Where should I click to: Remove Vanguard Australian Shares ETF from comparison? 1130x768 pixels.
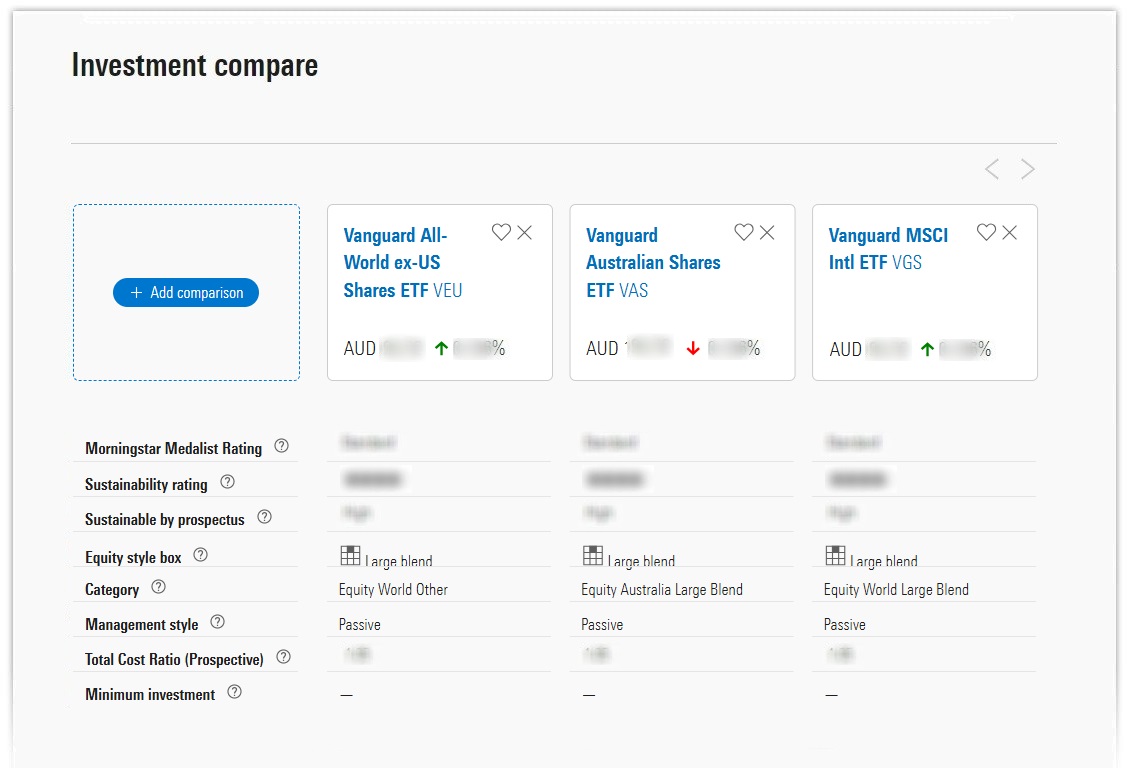coord(768,232)
